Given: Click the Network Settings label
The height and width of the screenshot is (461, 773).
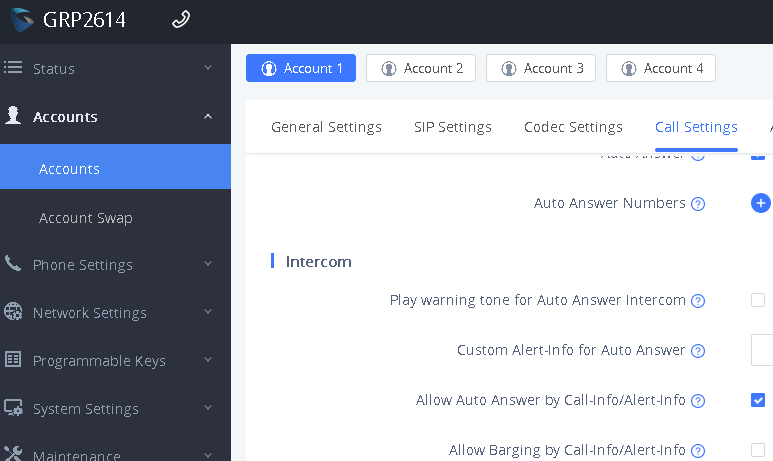Looking at the screenshot, I should 90,313.
